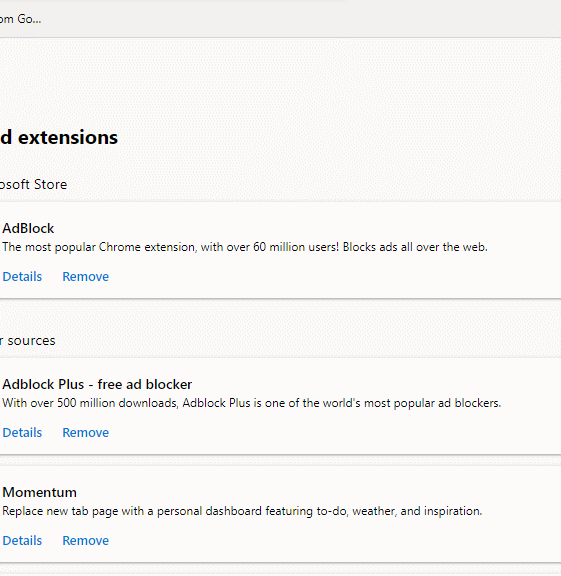Open Details for the AdBlock extension

click(22, 277)
